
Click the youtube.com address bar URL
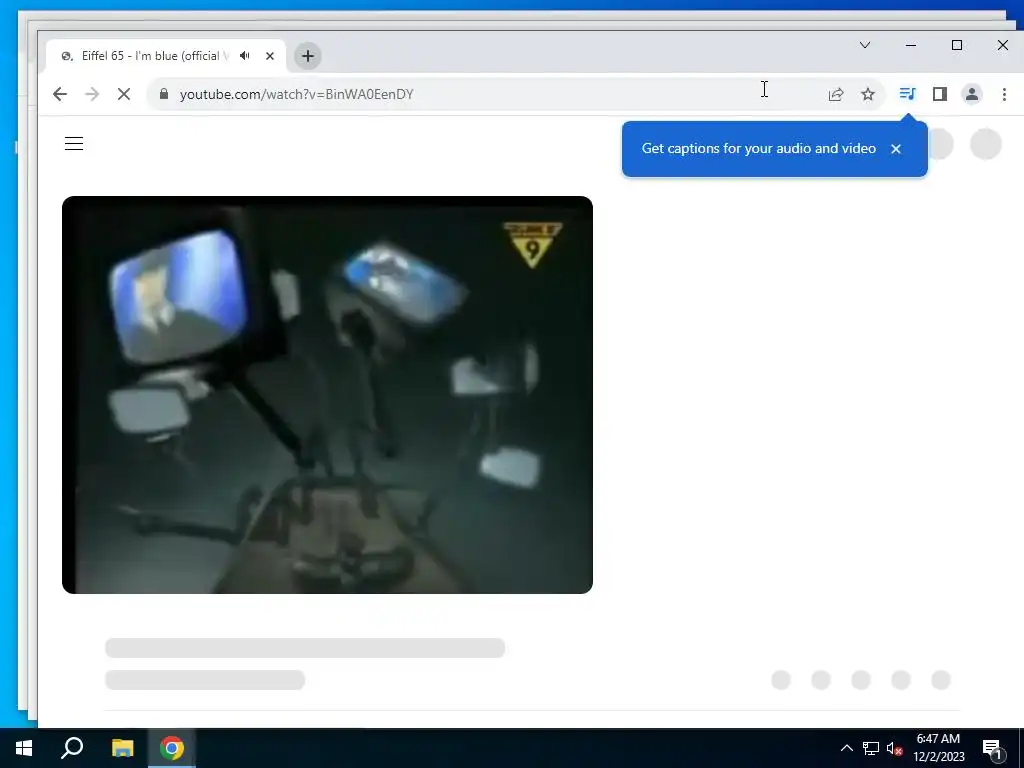tap(296, 94)
